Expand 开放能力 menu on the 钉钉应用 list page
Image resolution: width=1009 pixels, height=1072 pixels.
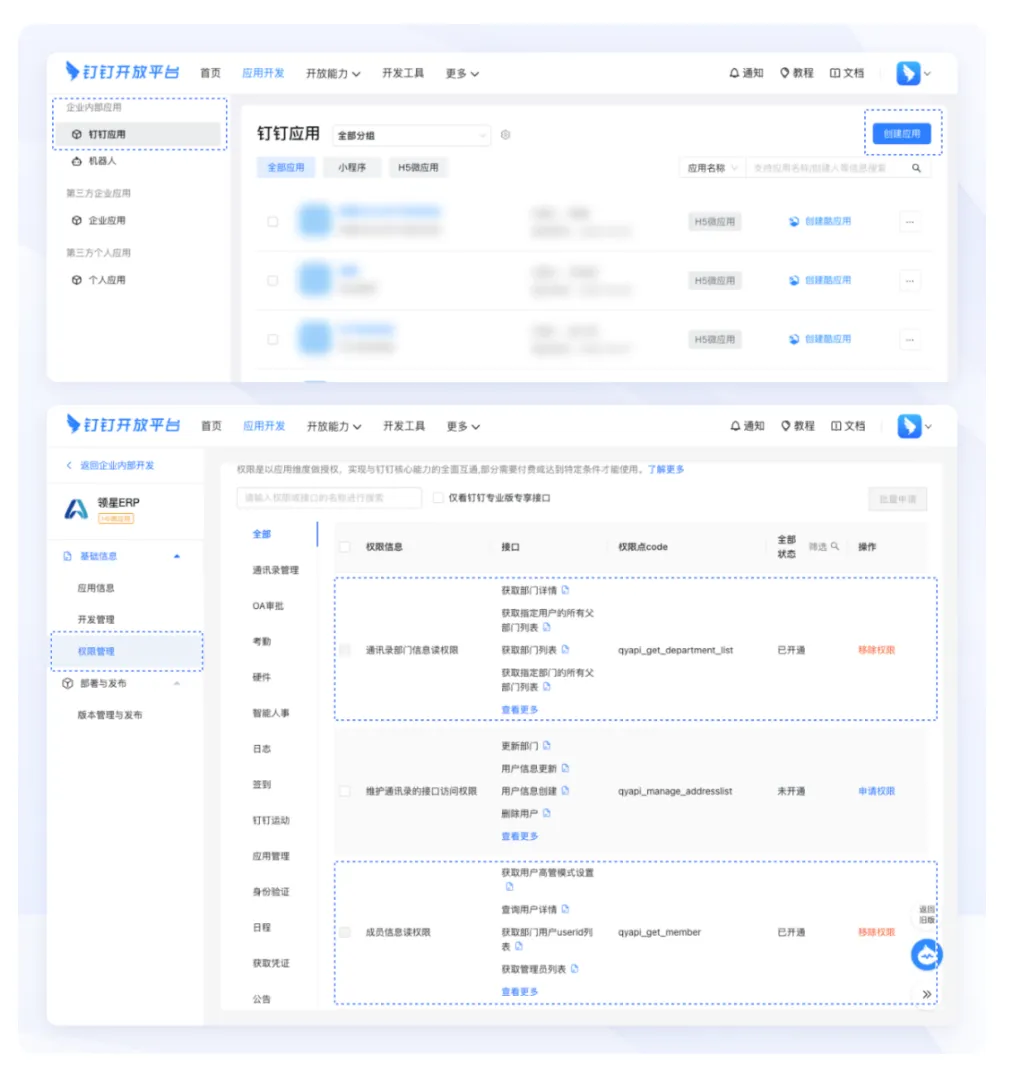tap(333, 73)
